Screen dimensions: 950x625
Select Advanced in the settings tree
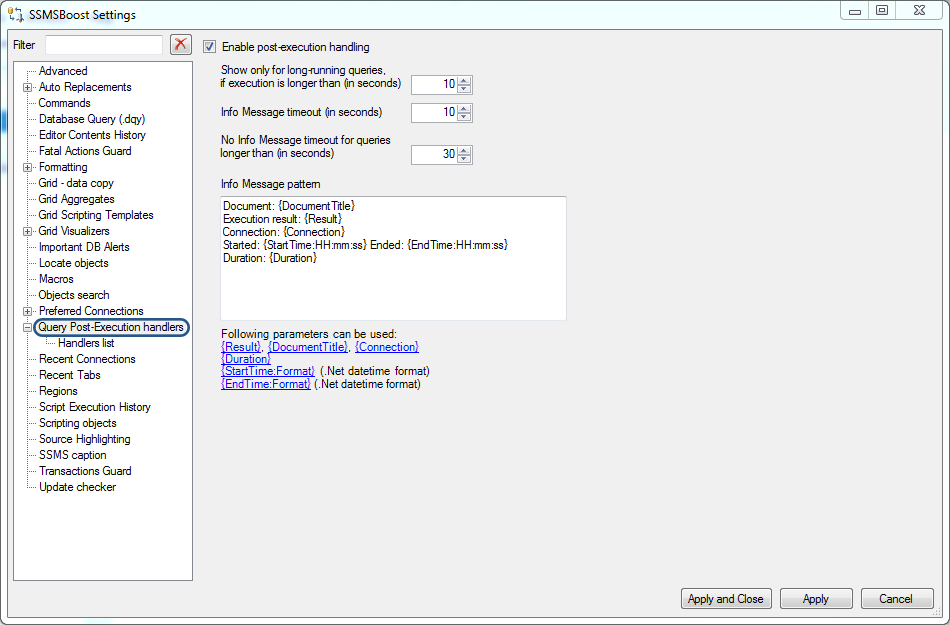63,71
